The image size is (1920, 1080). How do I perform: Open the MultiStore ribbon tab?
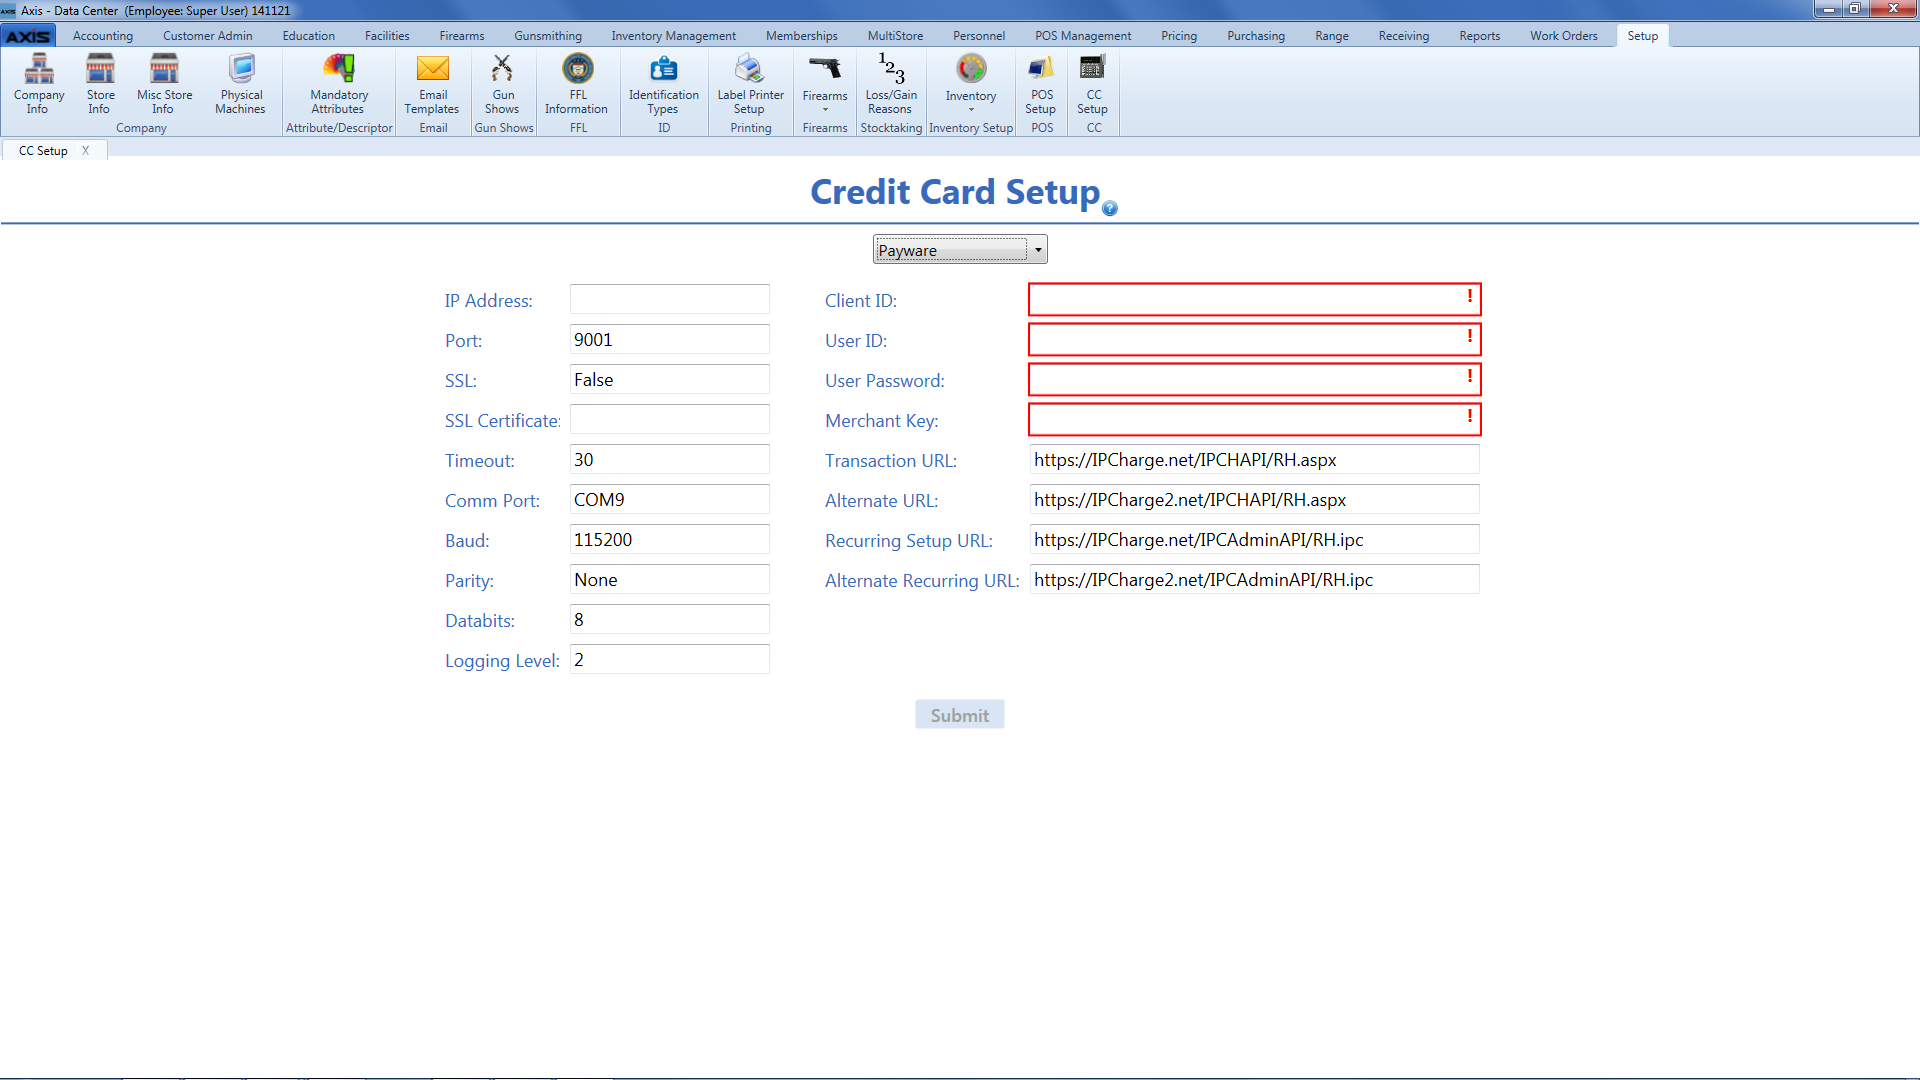pos(896,36)
